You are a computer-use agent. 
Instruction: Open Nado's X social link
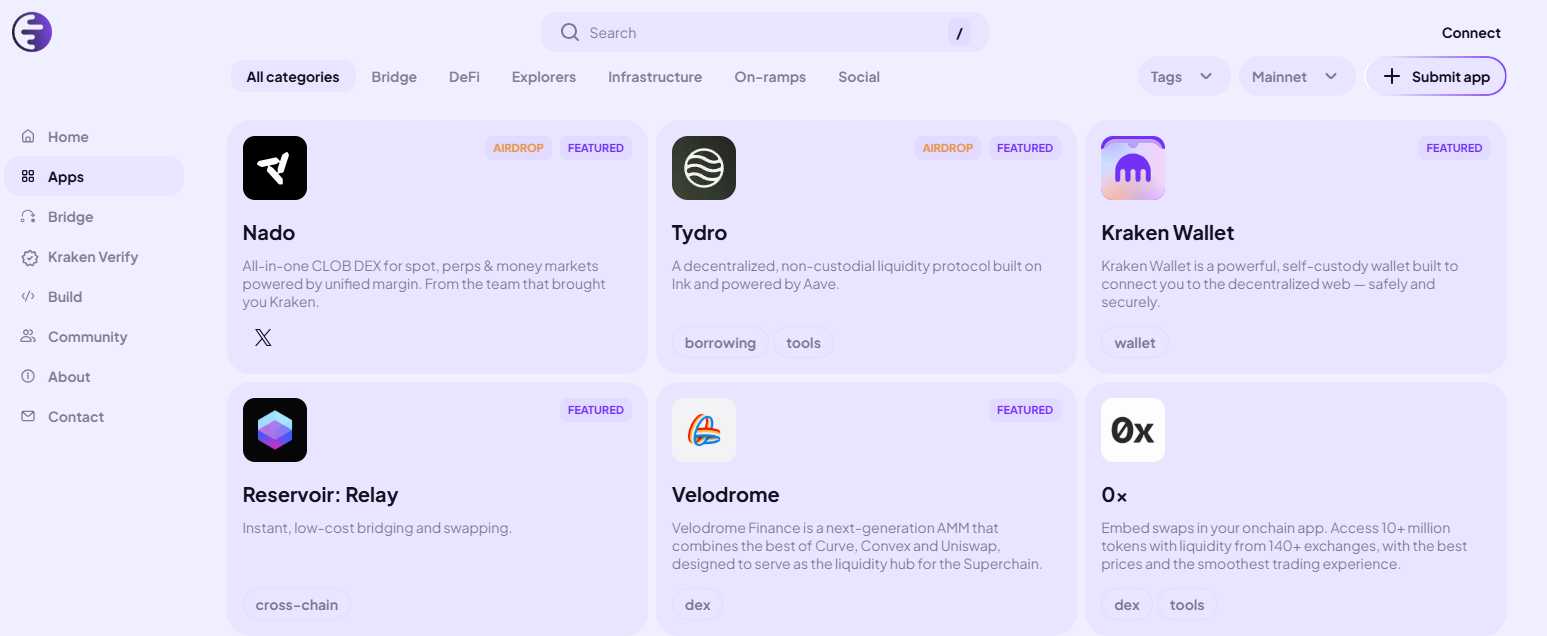click(x=263, y=337)
